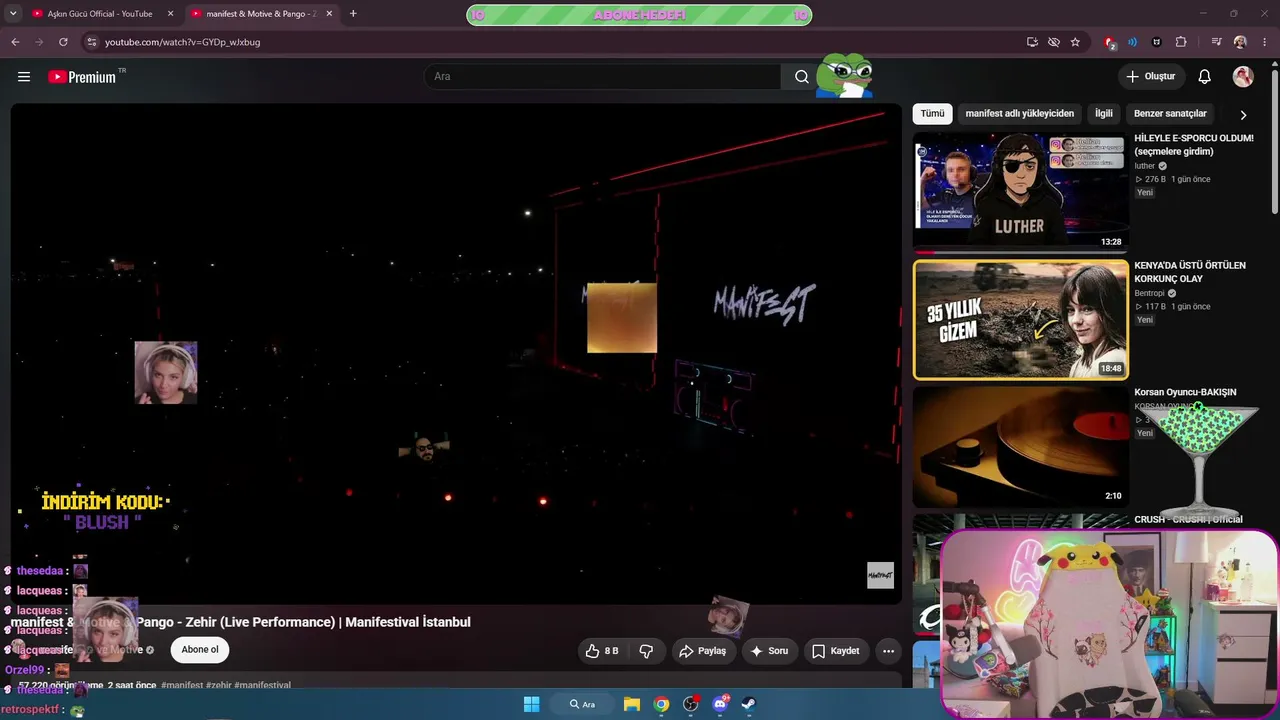Open Windows Start menu
The image size is (1280, 720).
(531, 704)
